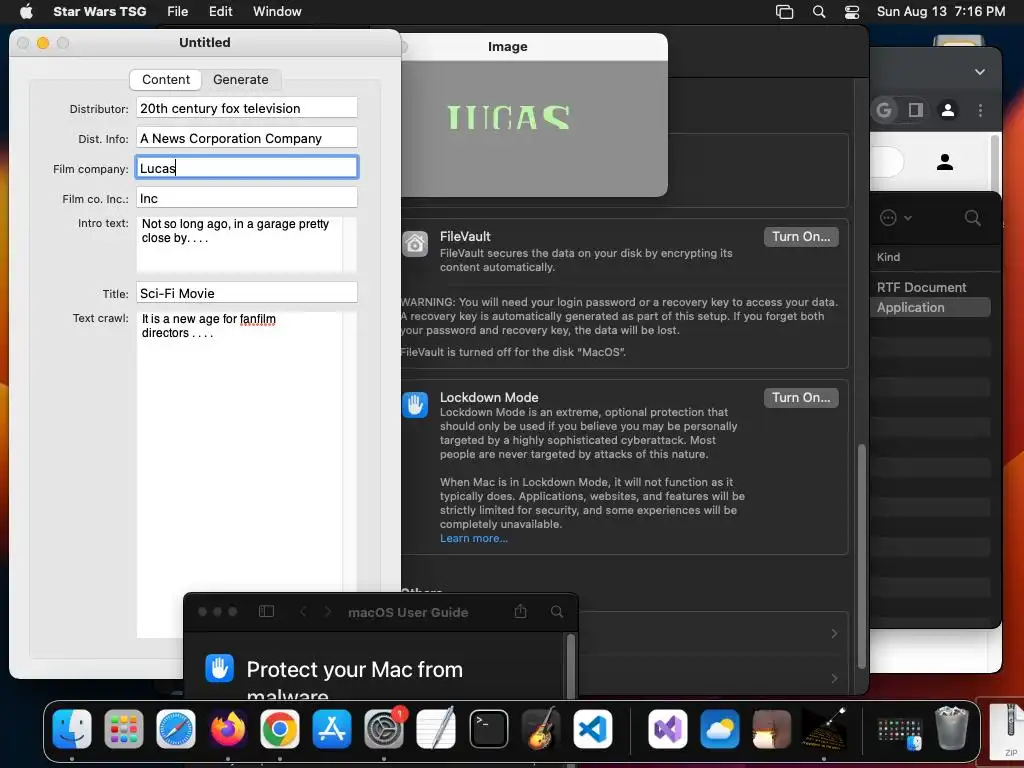
Task: Open Chrome's three-dot menu
Action: pyautogui.click(x=980, y=110)
